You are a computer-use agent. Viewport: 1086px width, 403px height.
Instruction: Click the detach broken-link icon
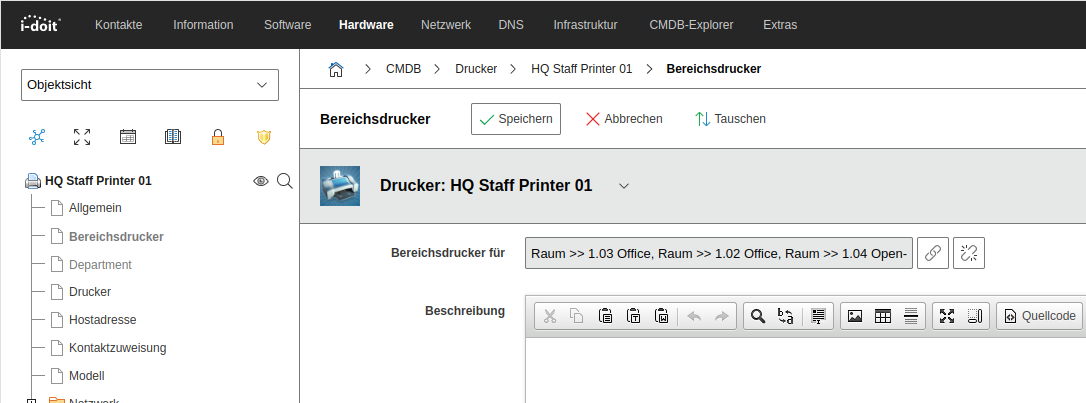969,254
